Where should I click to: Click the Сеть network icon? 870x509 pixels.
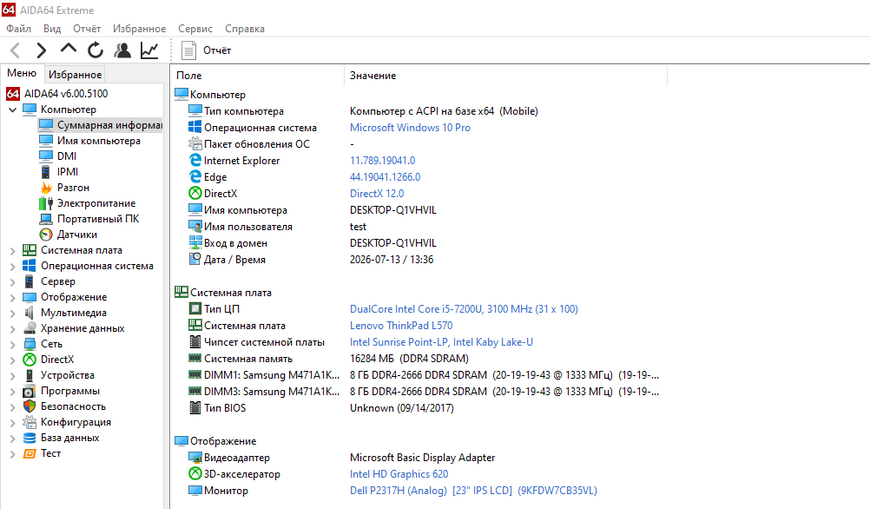click(29, 344)
